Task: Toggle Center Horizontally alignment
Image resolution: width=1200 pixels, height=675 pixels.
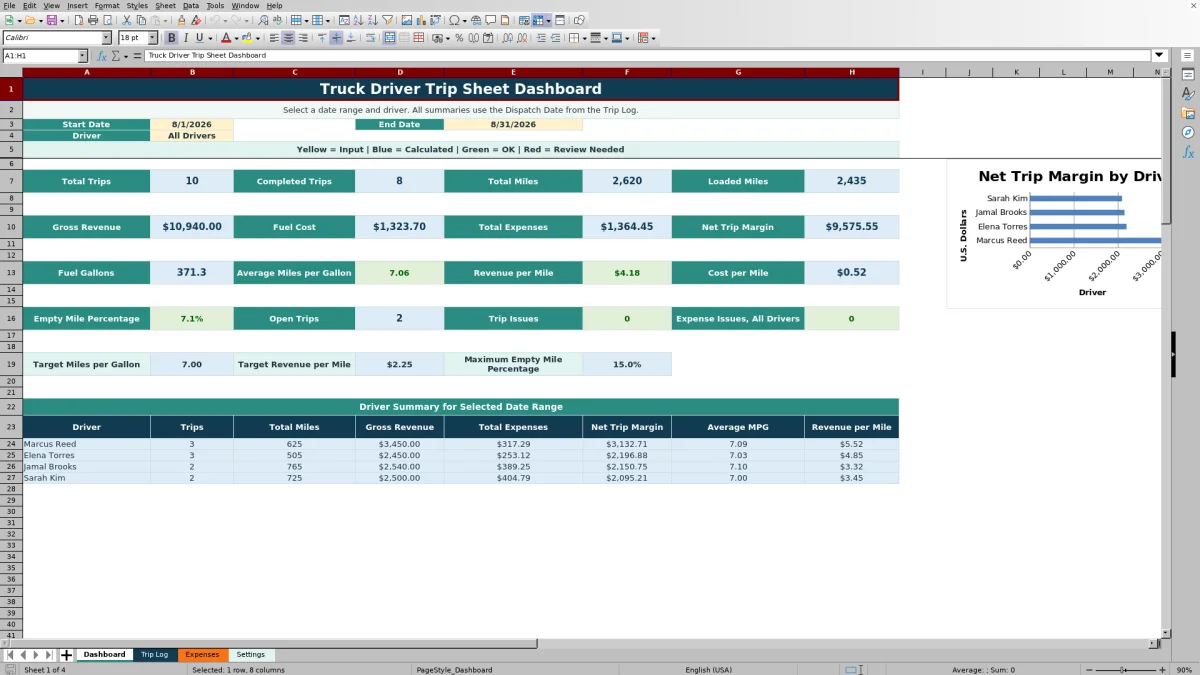Action: [x=288, y=38]
